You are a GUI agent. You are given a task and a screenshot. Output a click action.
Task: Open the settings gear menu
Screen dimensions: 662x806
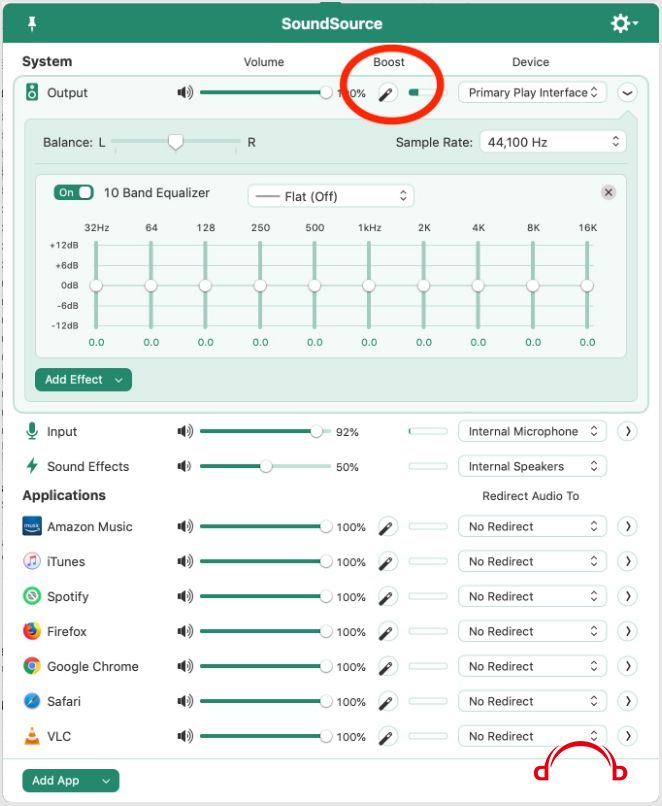click(x=623, y=23)
